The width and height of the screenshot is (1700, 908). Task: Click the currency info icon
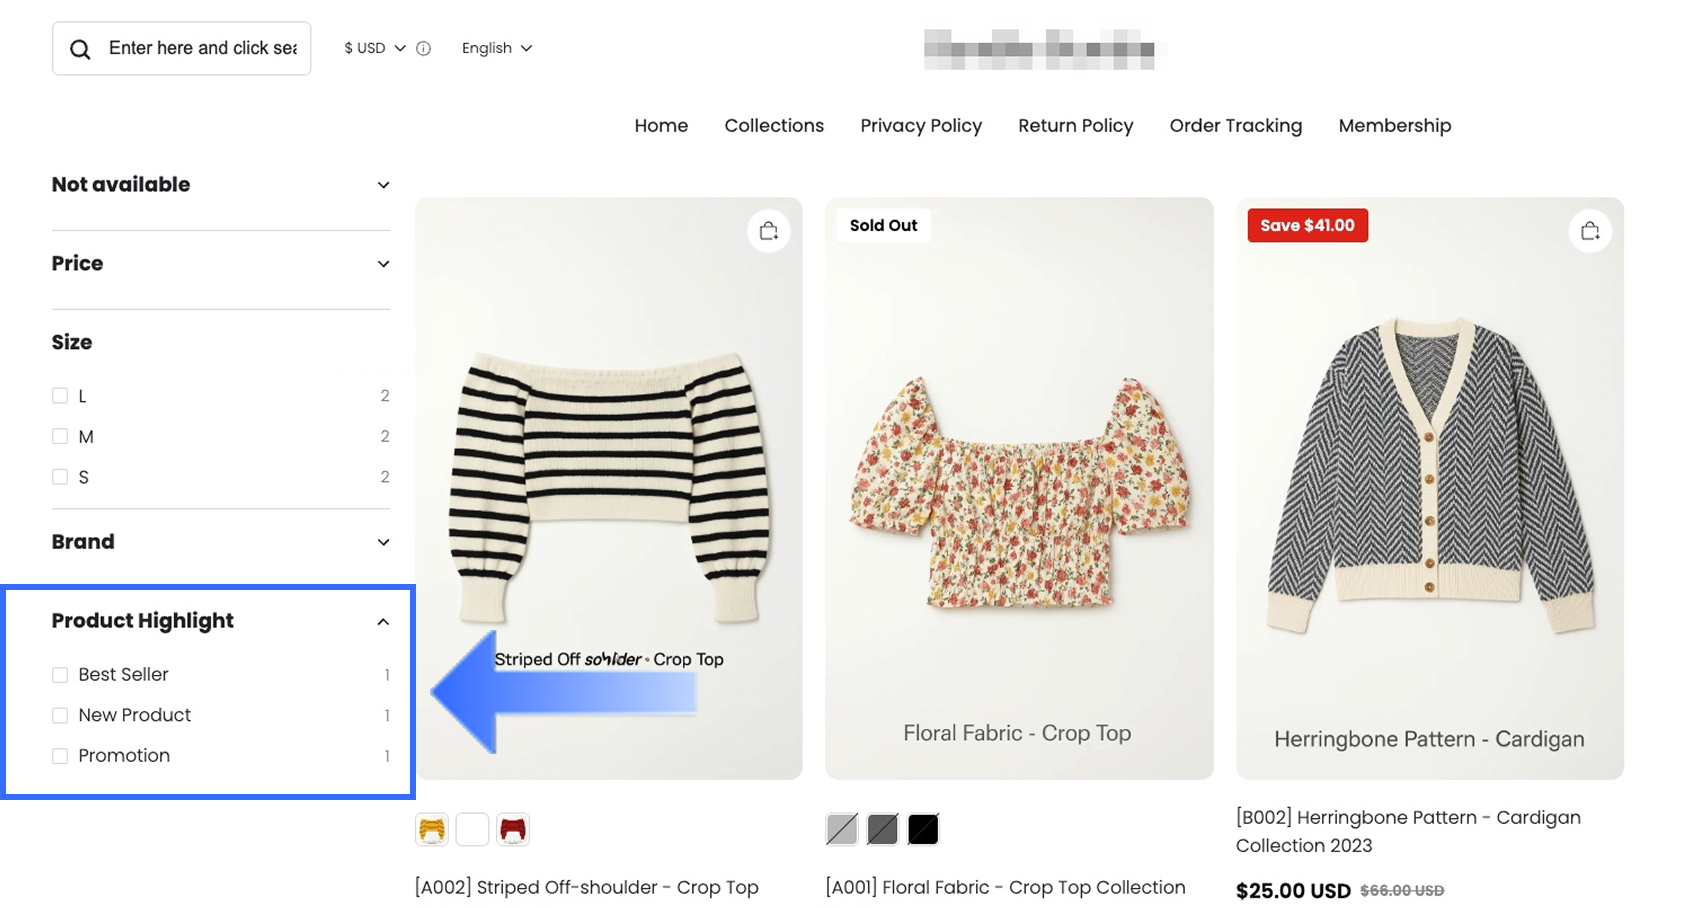[424, 48]
